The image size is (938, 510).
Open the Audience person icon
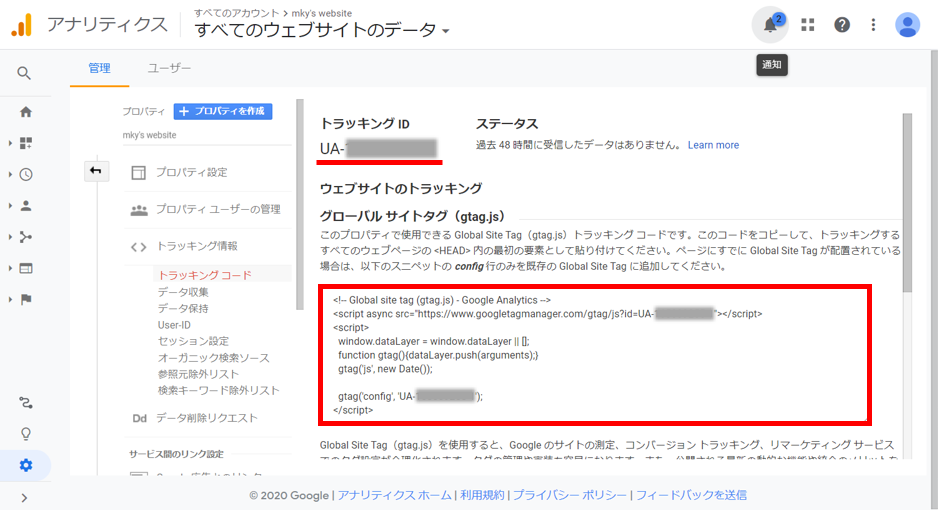pos(26,206)
